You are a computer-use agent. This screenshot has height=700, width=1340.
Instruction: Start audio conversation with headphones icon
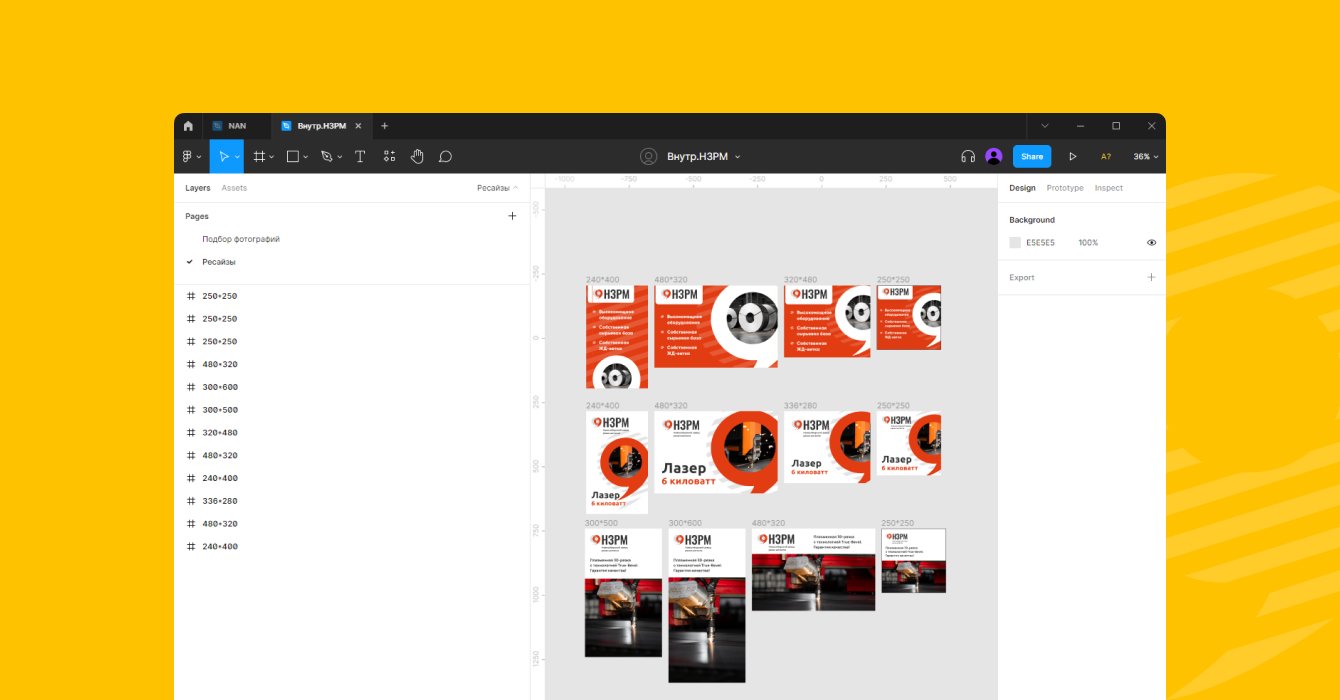[967, 157]
